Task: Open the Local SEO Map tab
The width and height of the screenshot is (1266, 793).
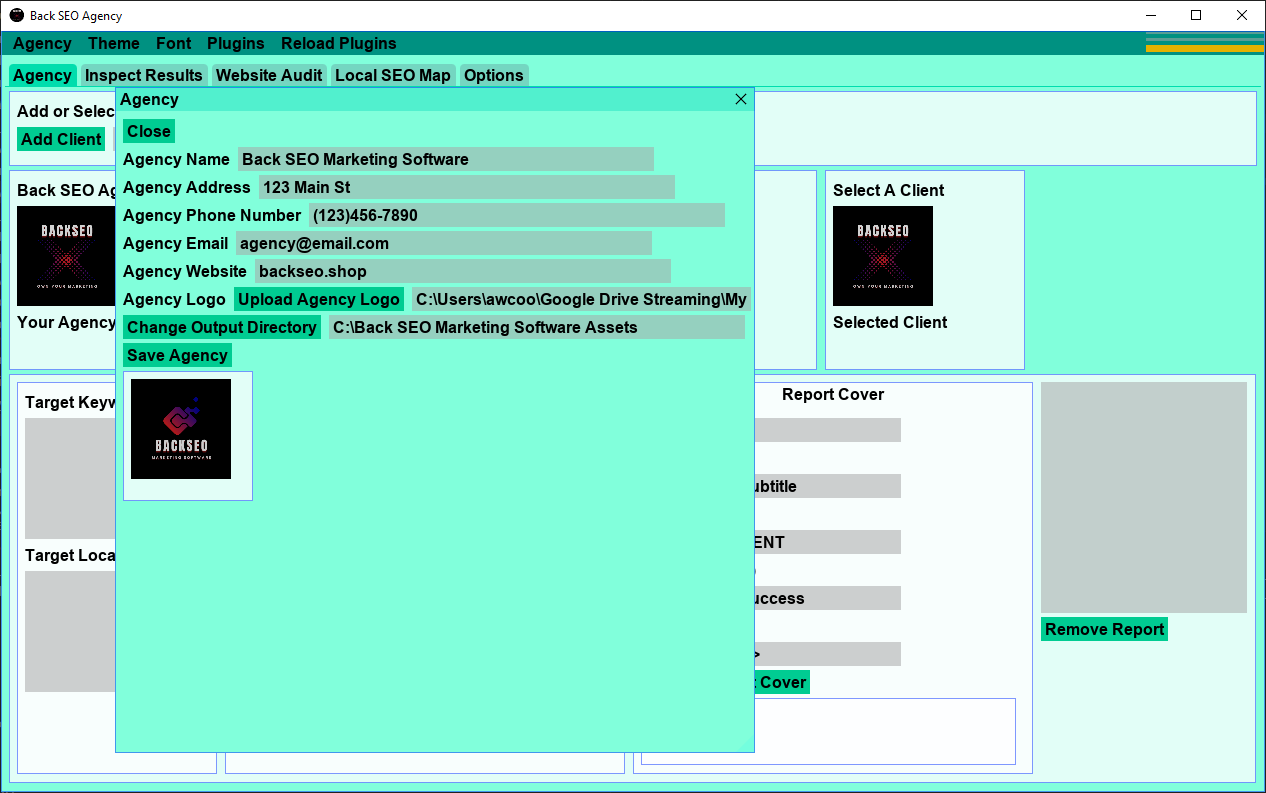Action: click(393, 75)
